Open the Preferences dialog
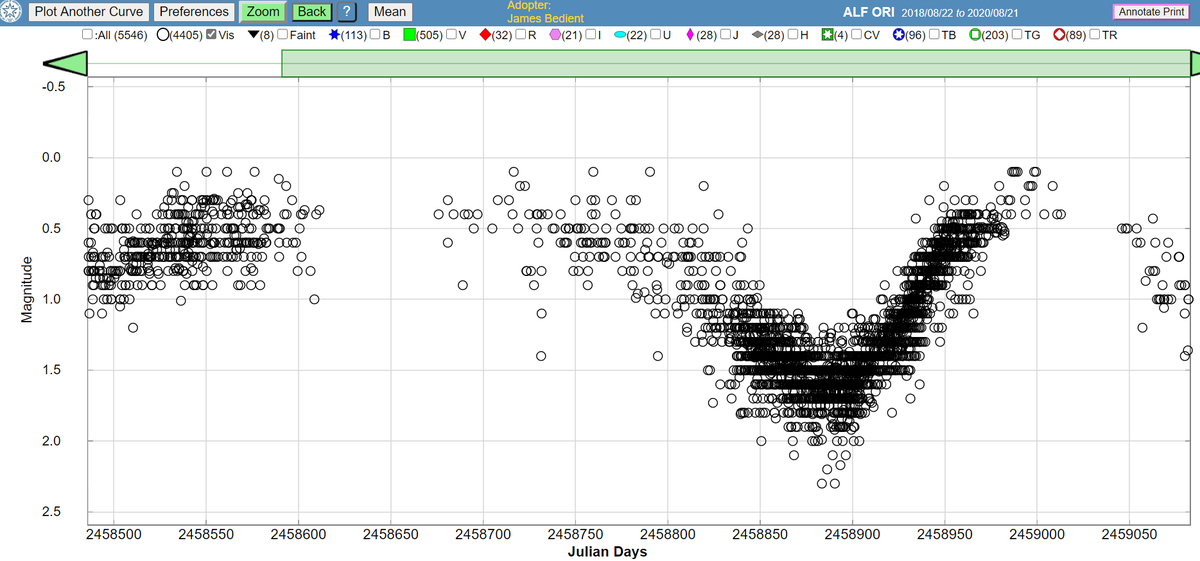The image size is (1200, 561). pyautogui.click(x=194, y=12)
